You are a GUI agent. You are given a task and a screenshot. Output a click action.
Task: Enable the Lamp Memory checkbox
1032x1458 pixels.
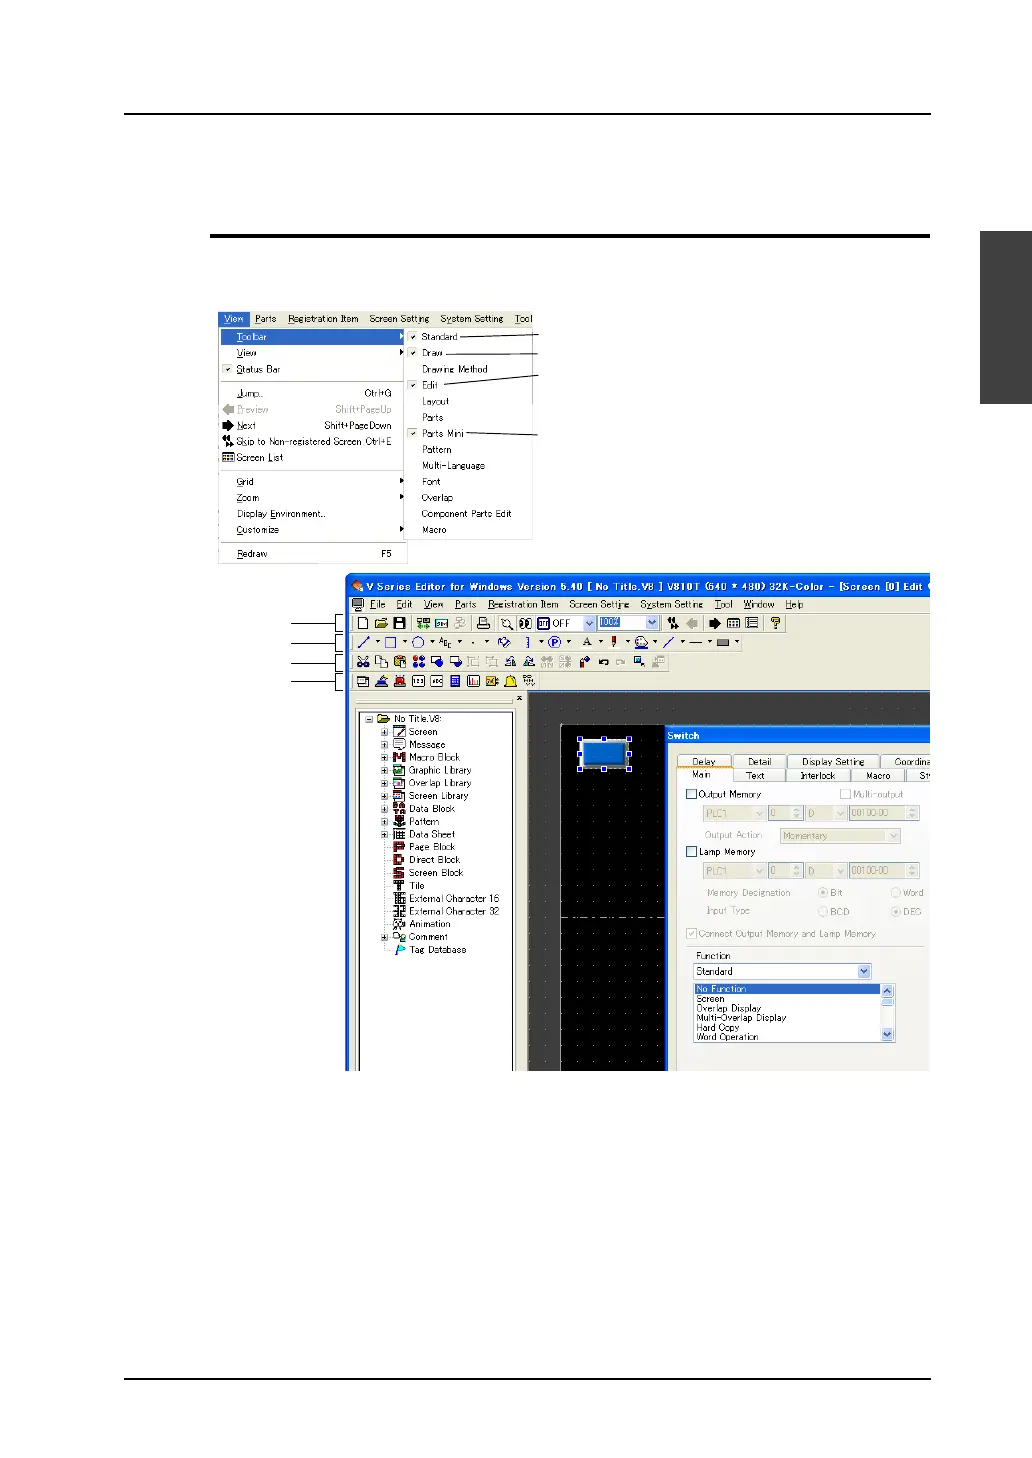tap(691, 852)
